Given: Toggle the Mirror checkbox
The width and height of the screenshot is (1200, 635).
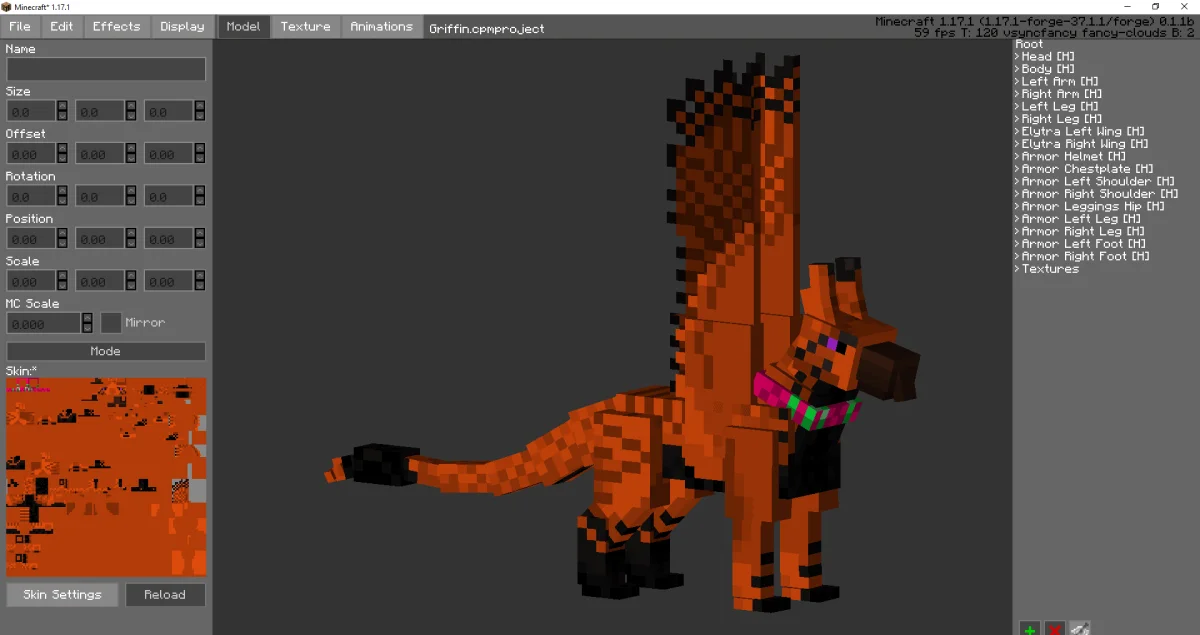Looking at the screenshot, I should pos(111,323).
